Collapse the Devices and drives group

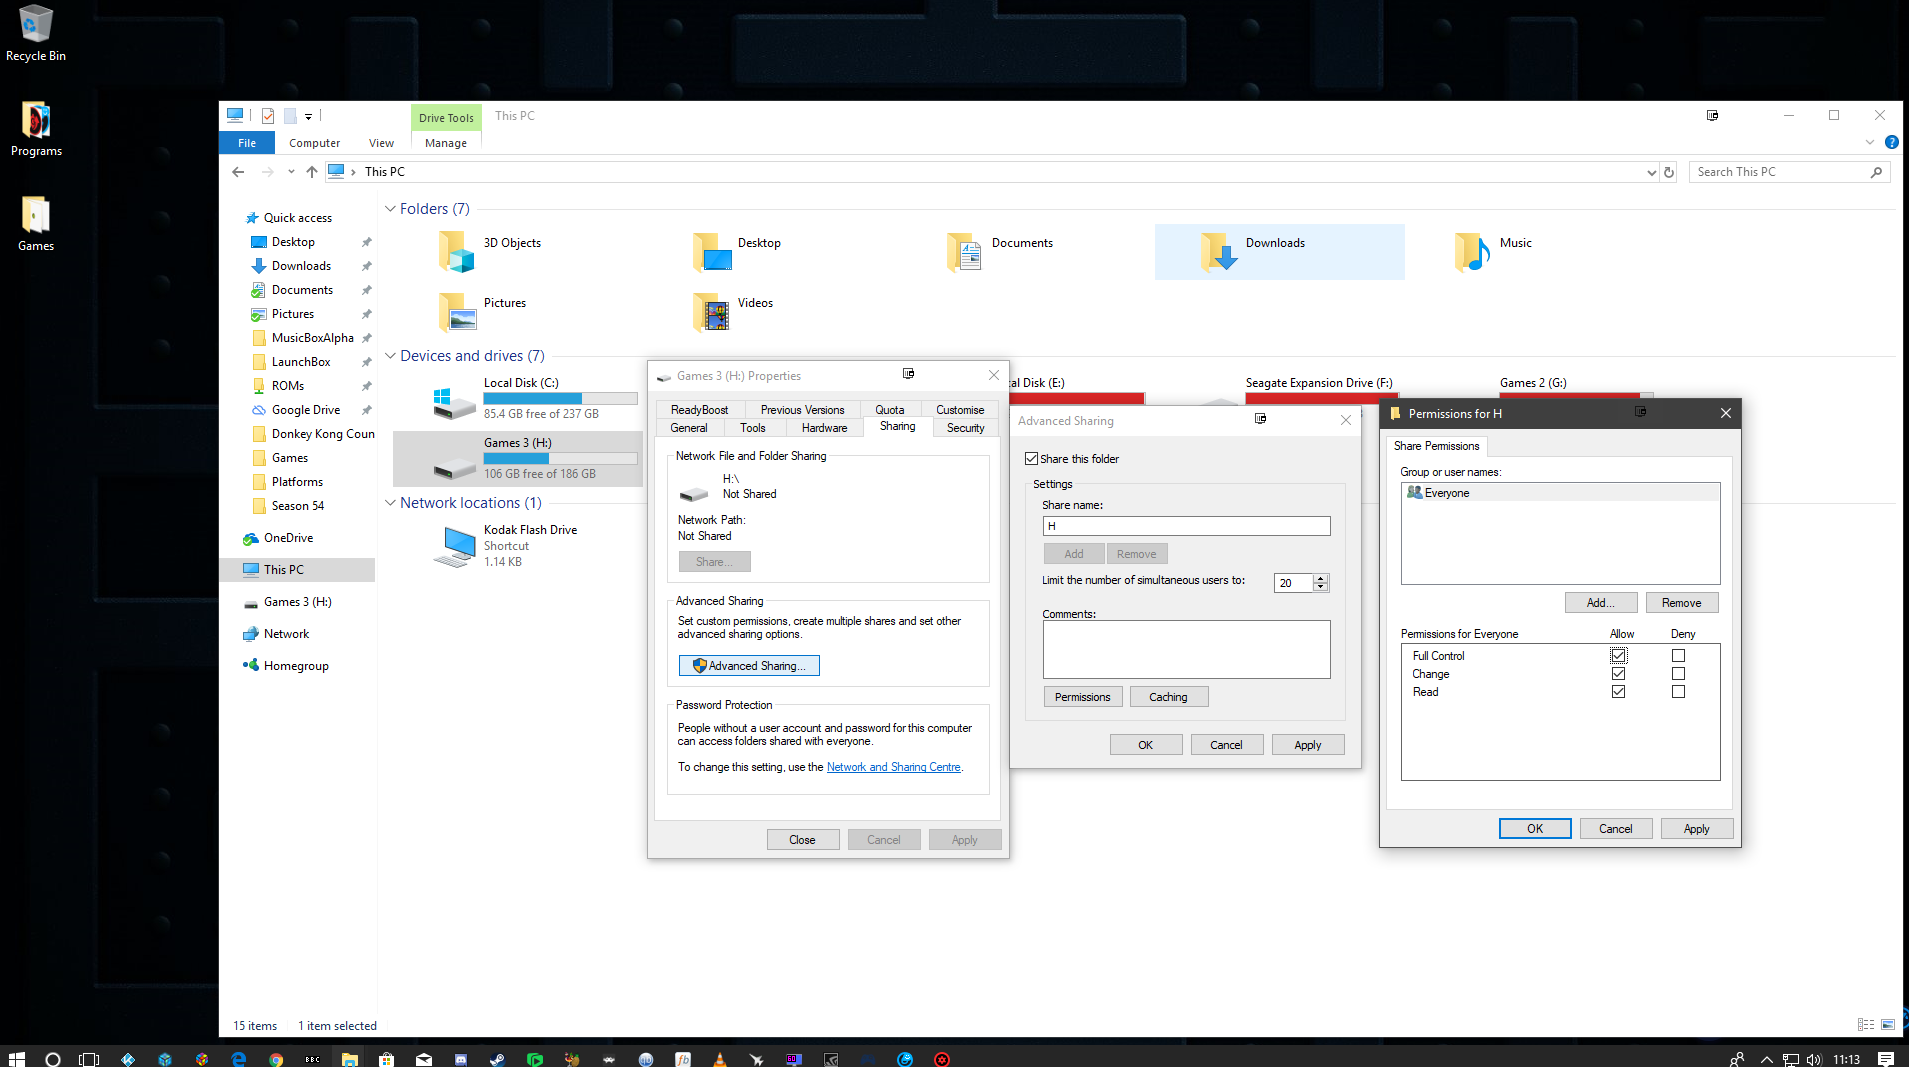point(390,356)
